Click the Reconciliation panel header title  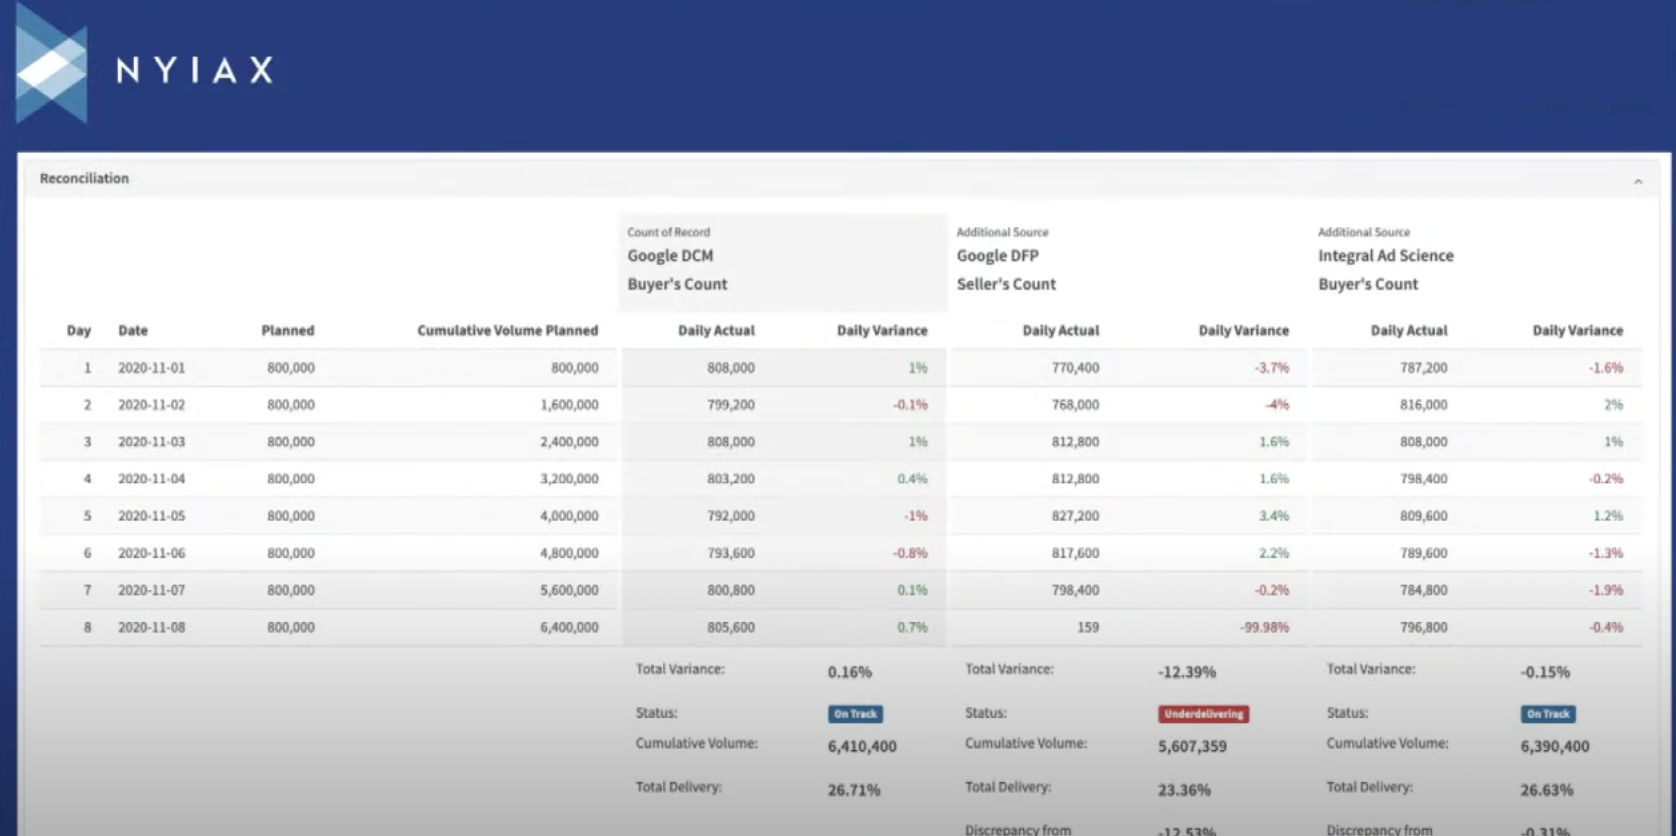click(x=84, y=178)
